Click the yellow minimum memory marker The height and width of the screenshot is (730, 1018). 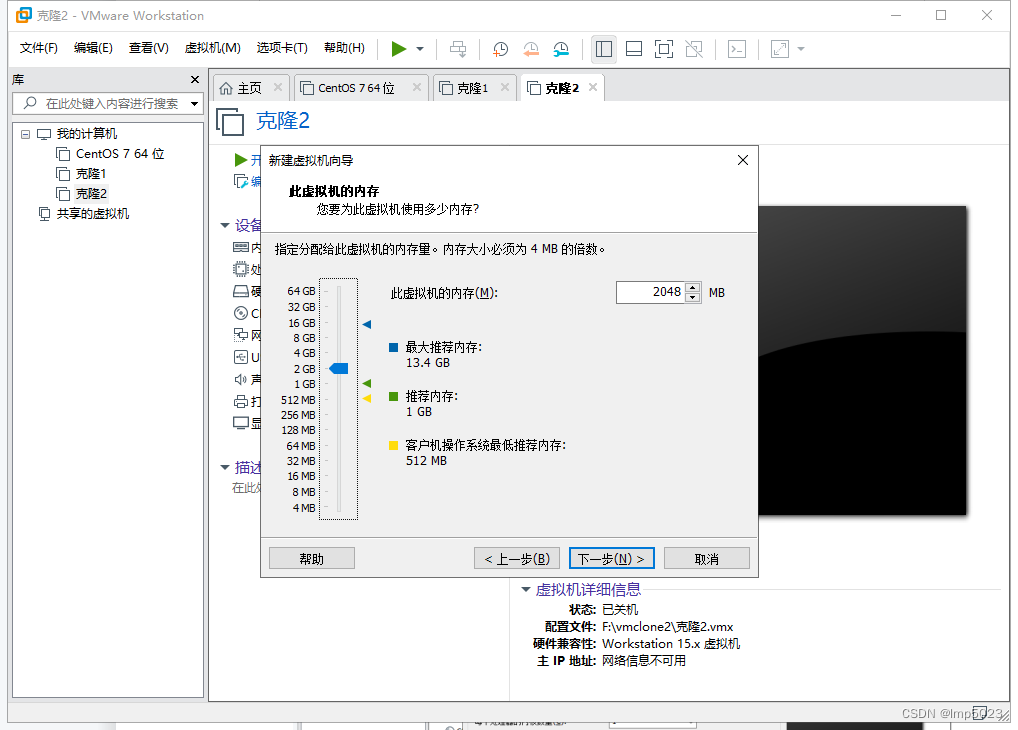tap(367, 398)
